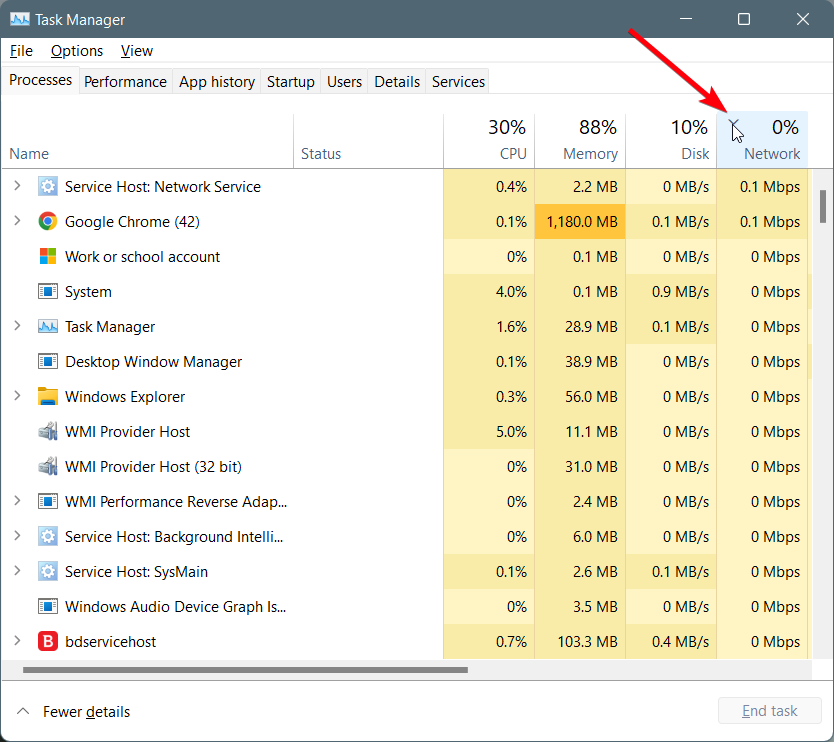Select the System process name
This screenshot has height=742, width=834.
[x=88, y=291]
